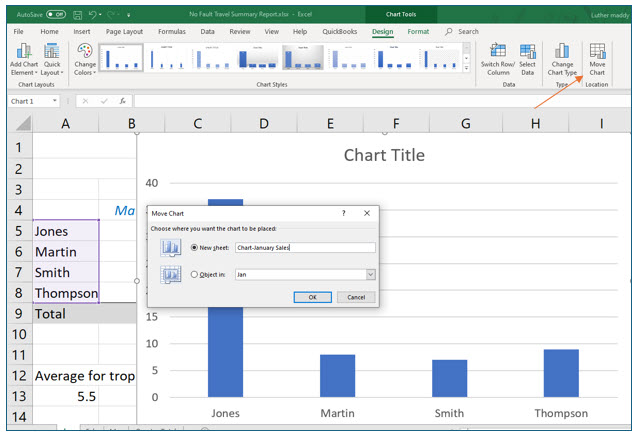Image resolution: width=636 pixels, height=434 pixels.
Task: Select the second chart style thumbnail
Action: [167, 58]
